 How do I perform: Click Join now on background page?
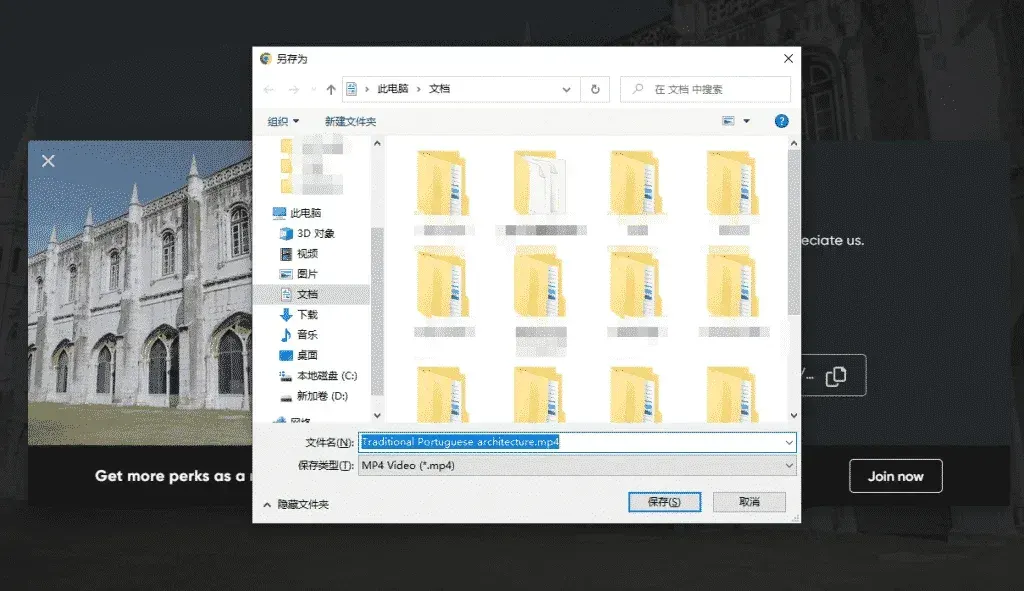click(x=895, y=476)
